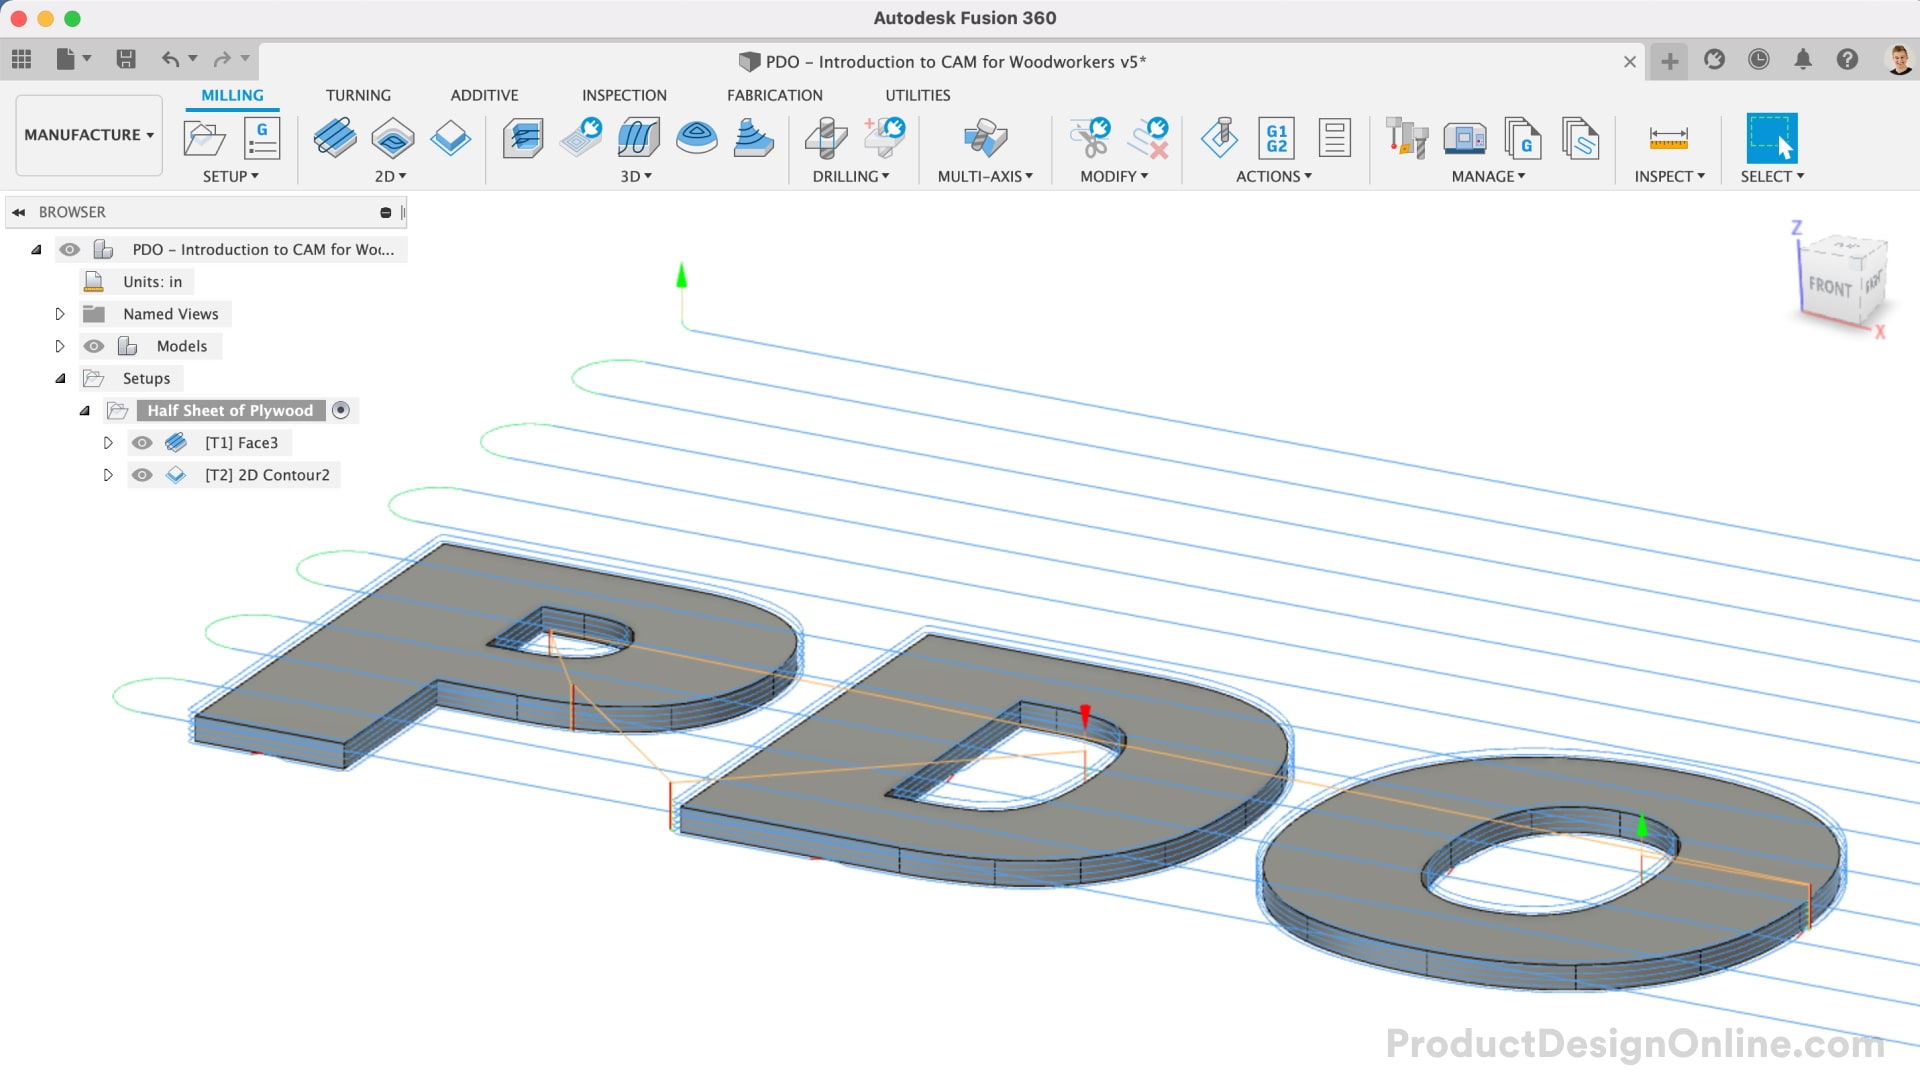Screen dimensions: 1920x1080
Task: Collapse the Half Sheet of Plywood setup
Action: pyautogui.click(x=85, y=410)
